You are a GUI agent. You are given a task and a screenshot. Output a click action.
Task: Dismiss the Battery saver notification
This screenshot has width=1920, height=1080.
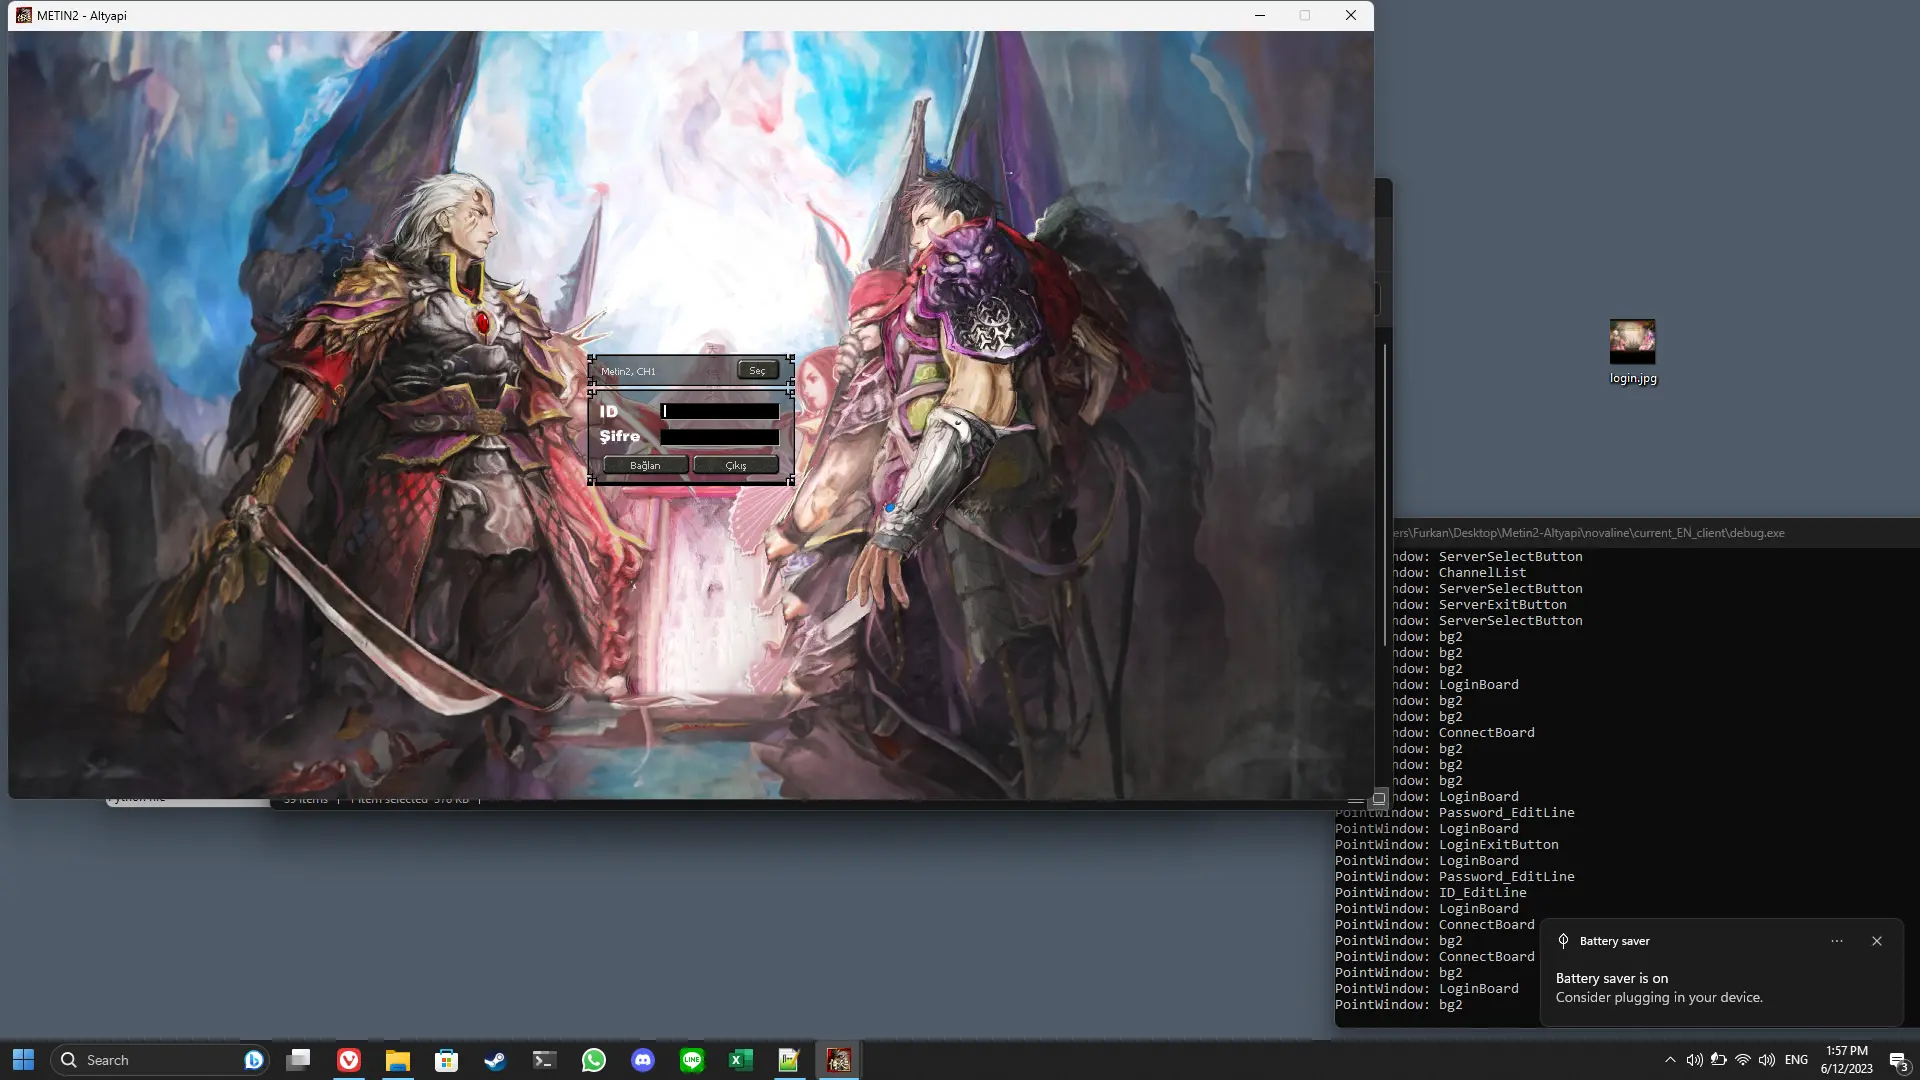pos(1877,941)
